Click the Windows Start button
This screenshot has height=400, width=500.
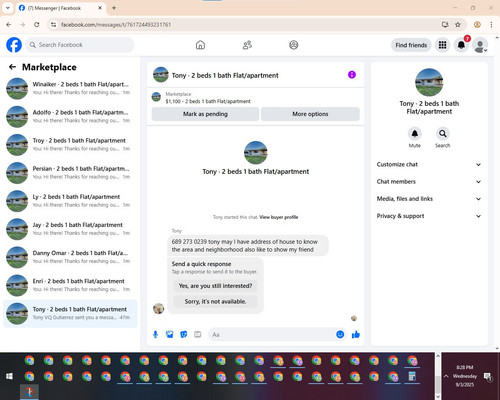tap(9, 376)
